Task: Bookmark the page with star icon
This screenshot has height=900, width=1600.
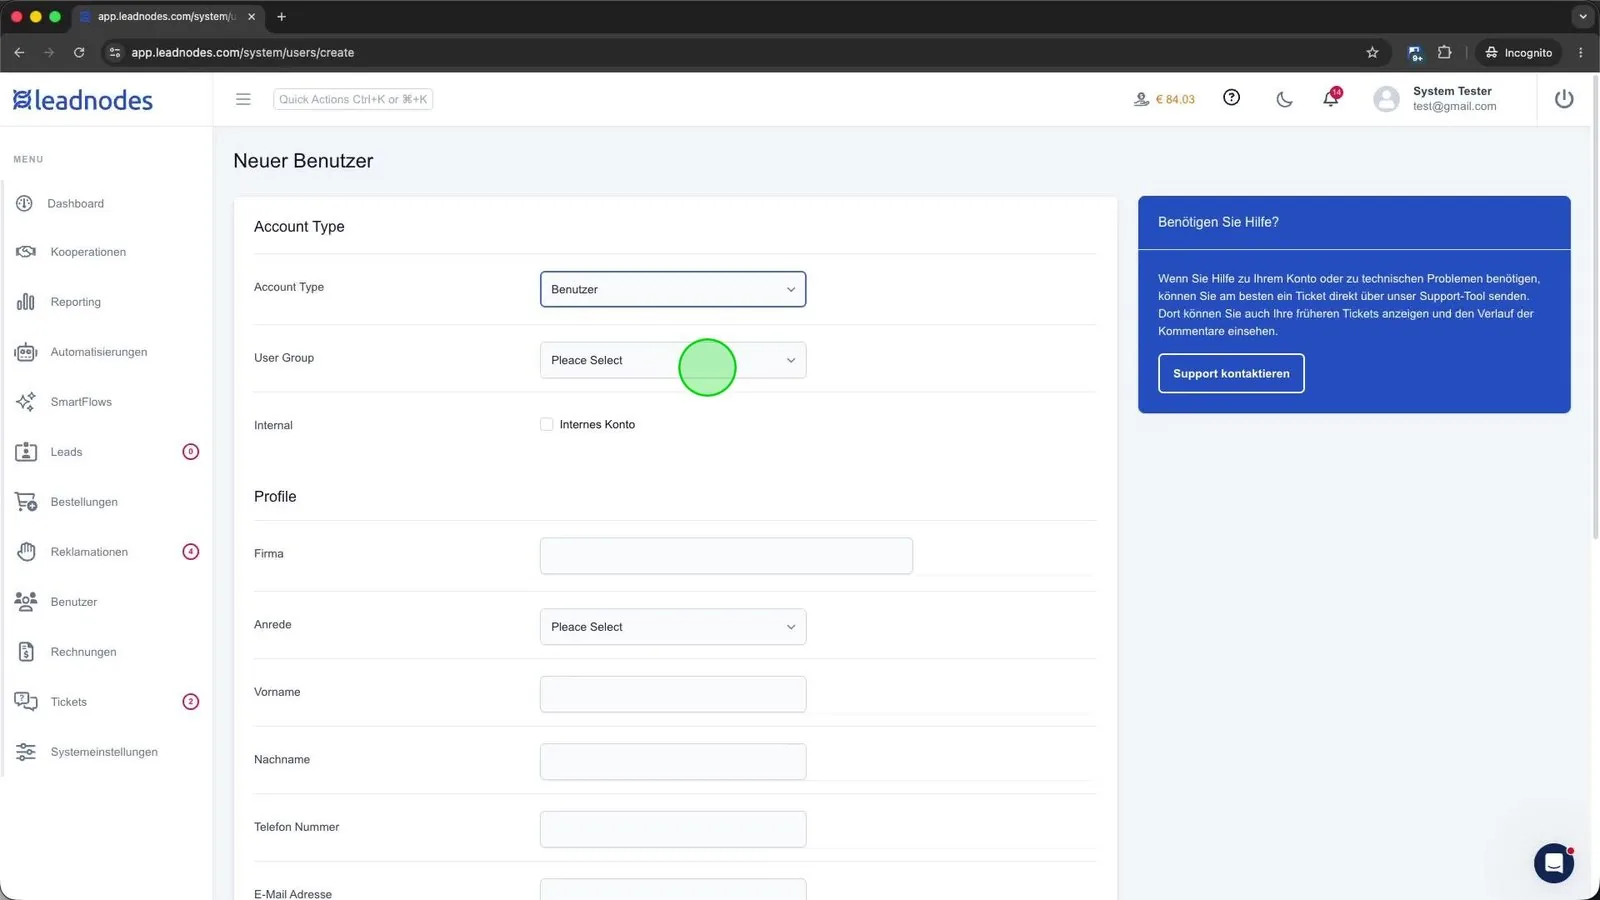Action: 1372,52
